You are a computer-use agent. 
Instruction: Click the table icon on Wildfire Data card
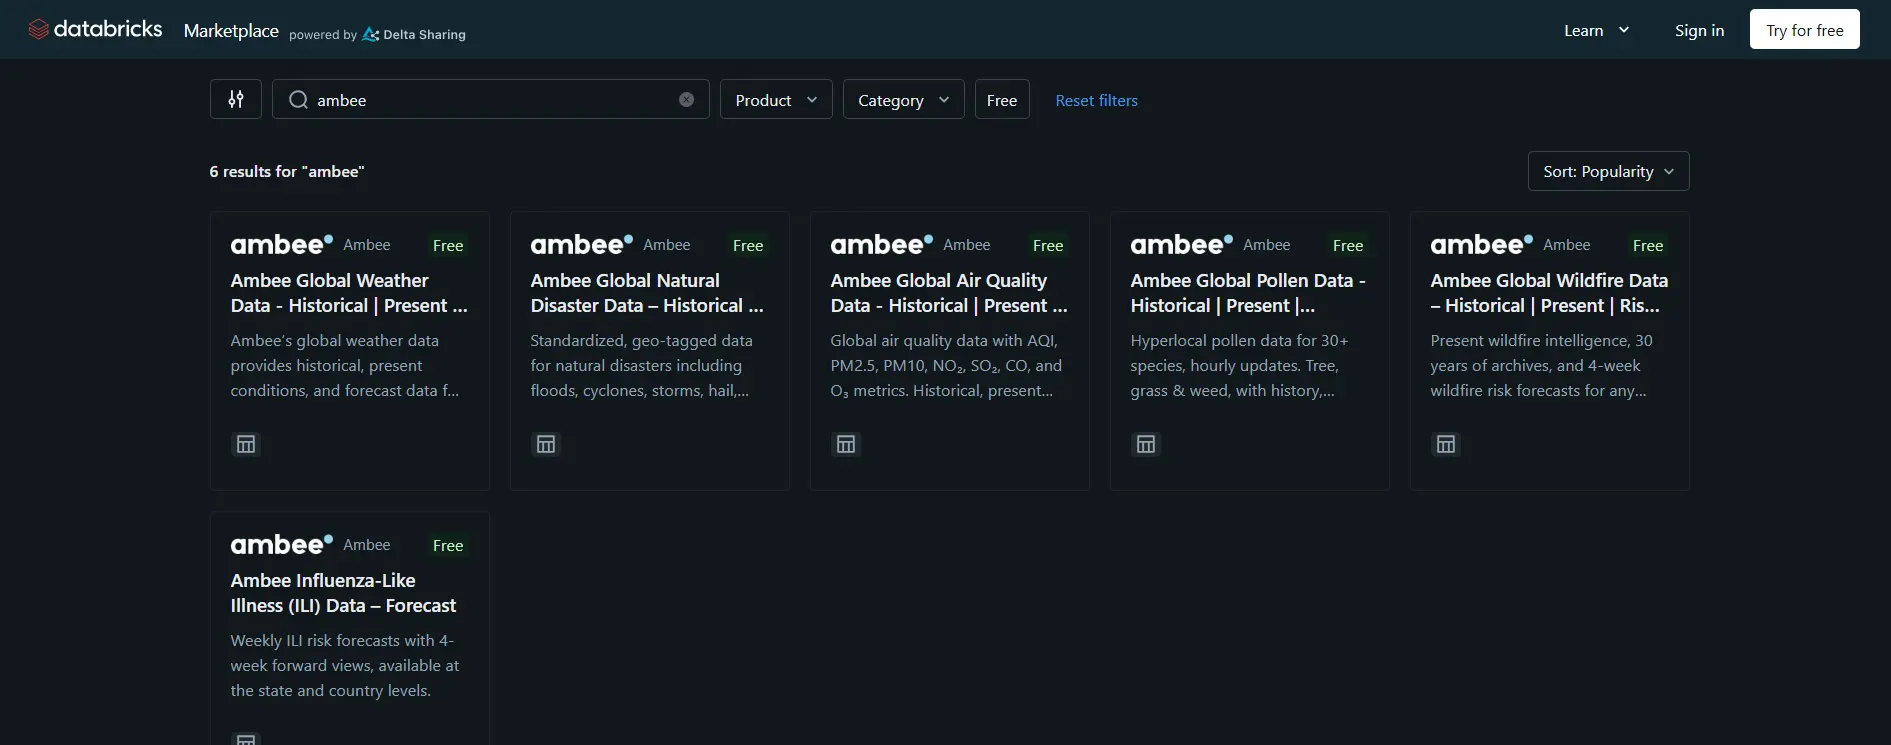point(1446,444)
